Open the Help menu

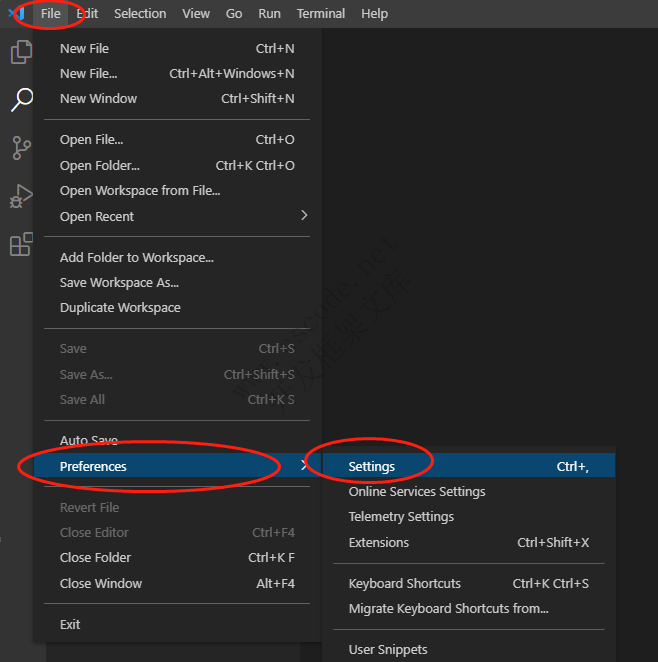(x=374, y=14)
